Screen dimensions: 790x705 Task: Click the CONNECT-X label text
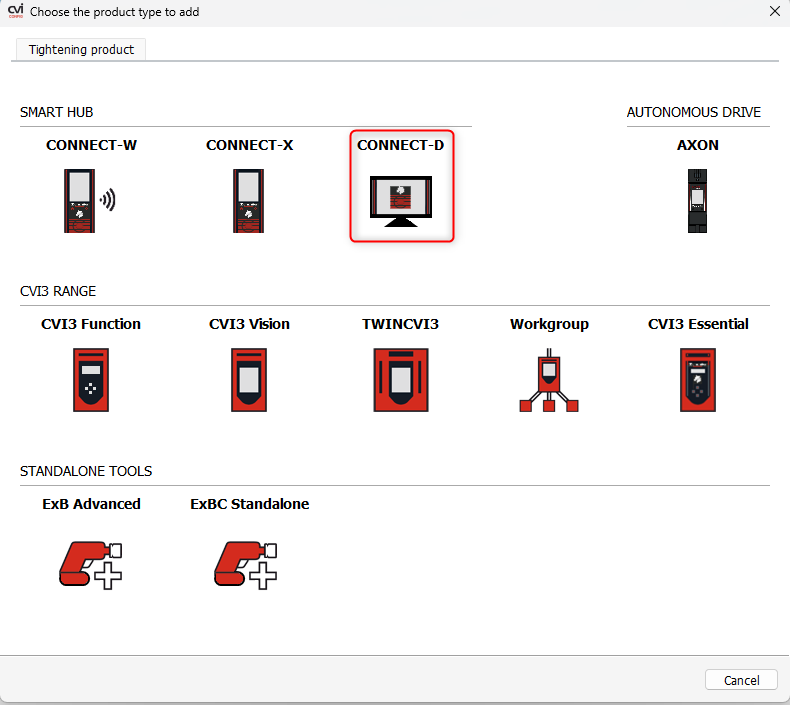[249, 145]
